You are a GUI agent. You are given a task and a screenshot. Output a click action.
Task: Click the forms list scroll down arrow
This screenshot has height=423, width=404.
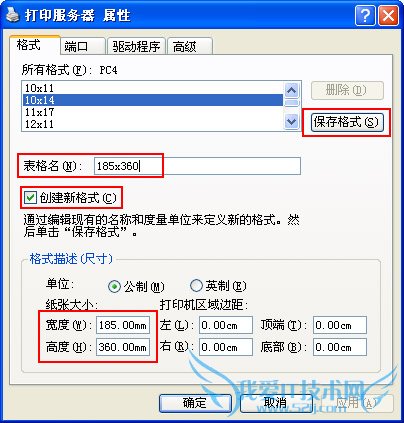coord(292,121)
